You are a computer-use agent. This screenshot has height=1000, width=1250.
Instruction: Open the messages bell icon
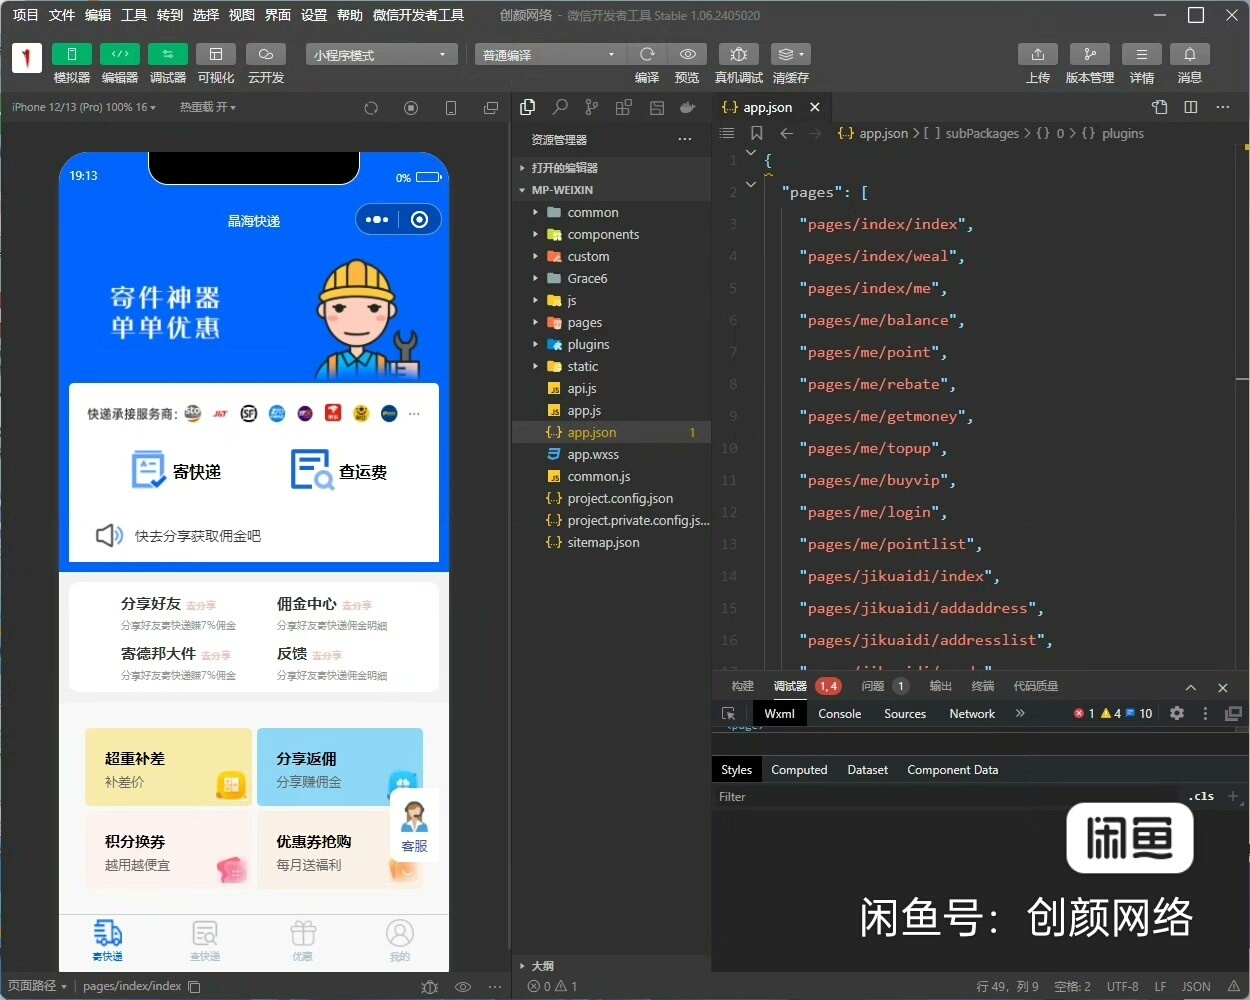click(x=1190, y=54)
